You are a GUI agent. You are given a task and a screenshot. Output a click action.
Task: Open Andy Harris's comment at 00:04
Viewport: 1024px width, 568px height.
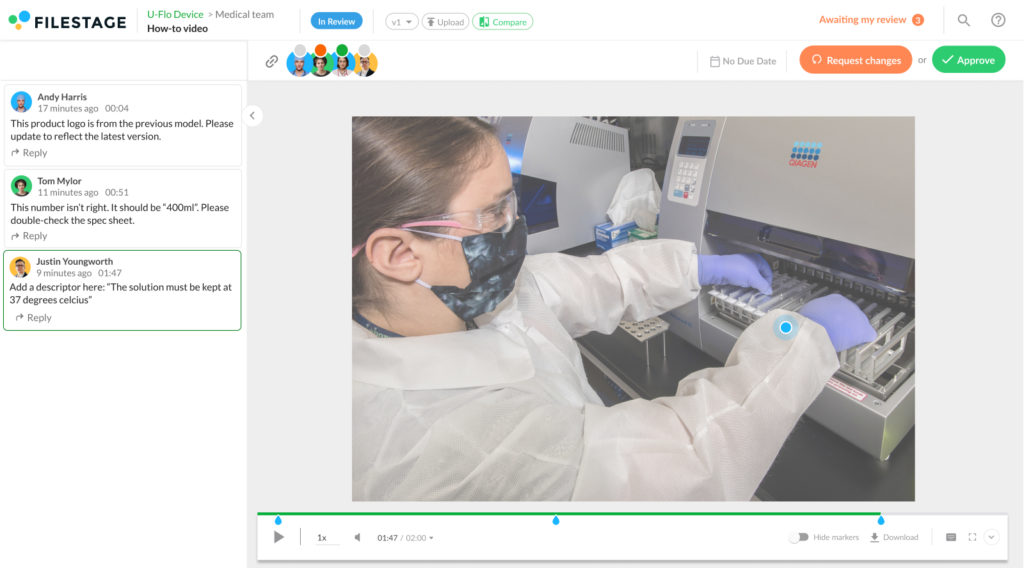pos(122,125)
